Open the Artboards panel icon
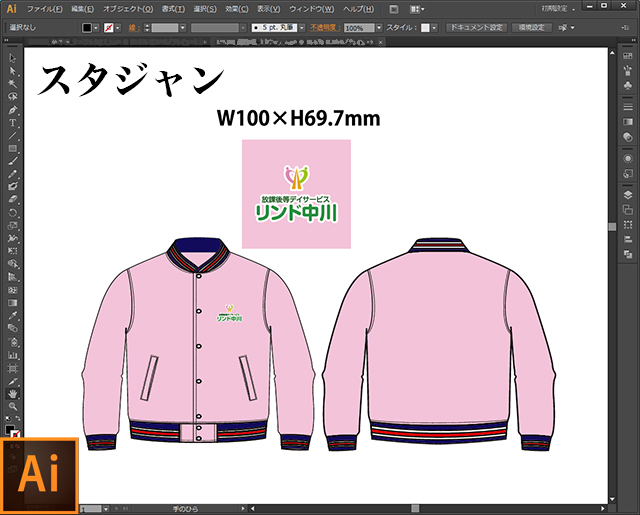This screenshot has height=515, width=640. [x=628, y=210]
